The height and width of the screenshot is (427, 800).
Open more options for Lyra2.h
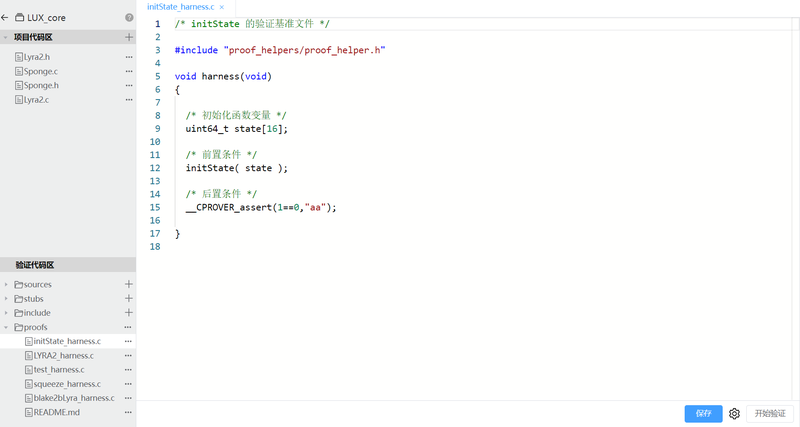[x=129, y=57]
